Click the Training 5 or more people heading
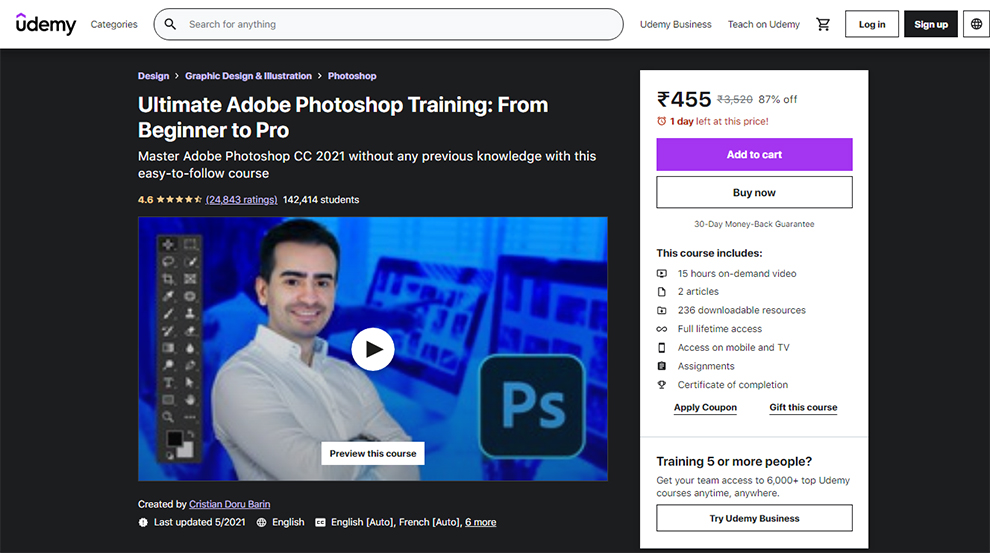This screenshot has height=553, width=990. pyautogui.click(x=734, y=461)
